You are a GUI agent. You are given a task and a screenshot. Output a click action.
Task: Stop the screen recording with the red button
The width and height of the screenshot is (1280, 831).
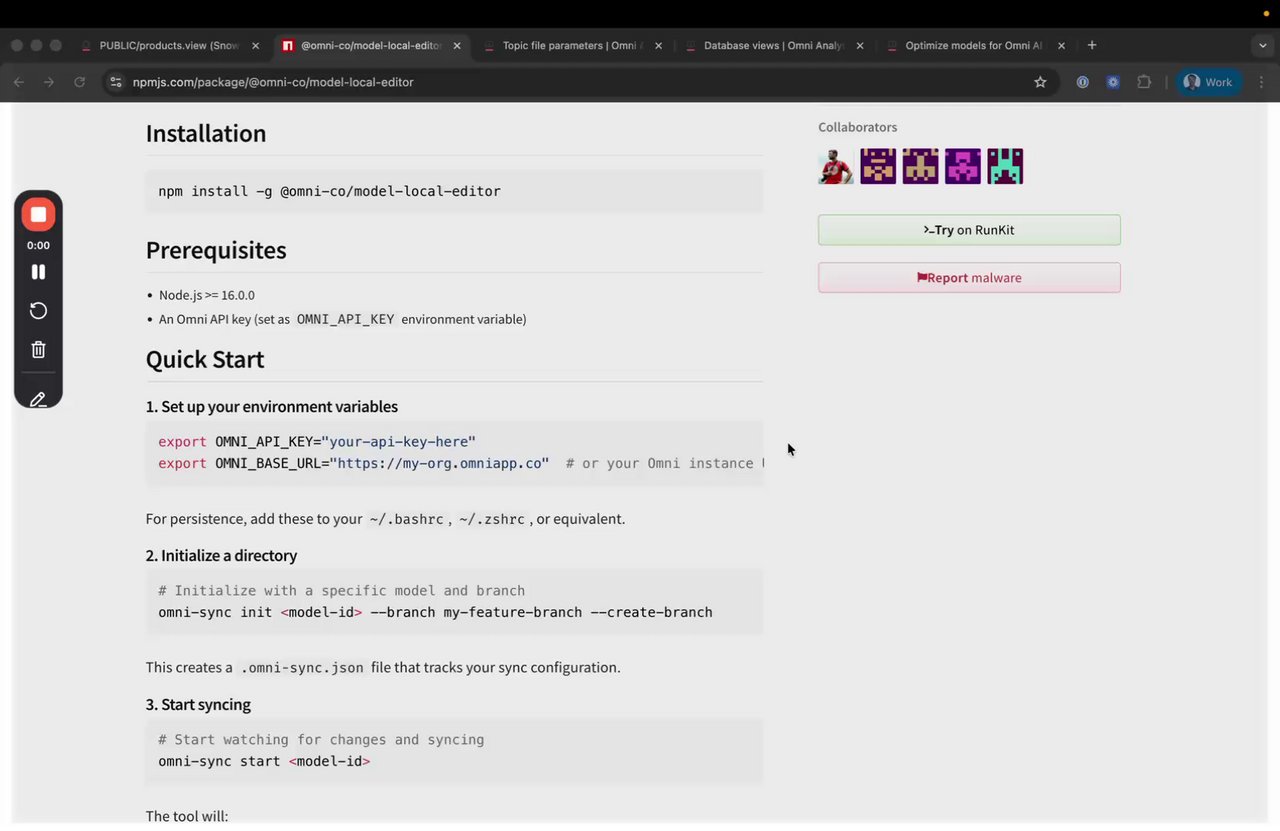38,214
